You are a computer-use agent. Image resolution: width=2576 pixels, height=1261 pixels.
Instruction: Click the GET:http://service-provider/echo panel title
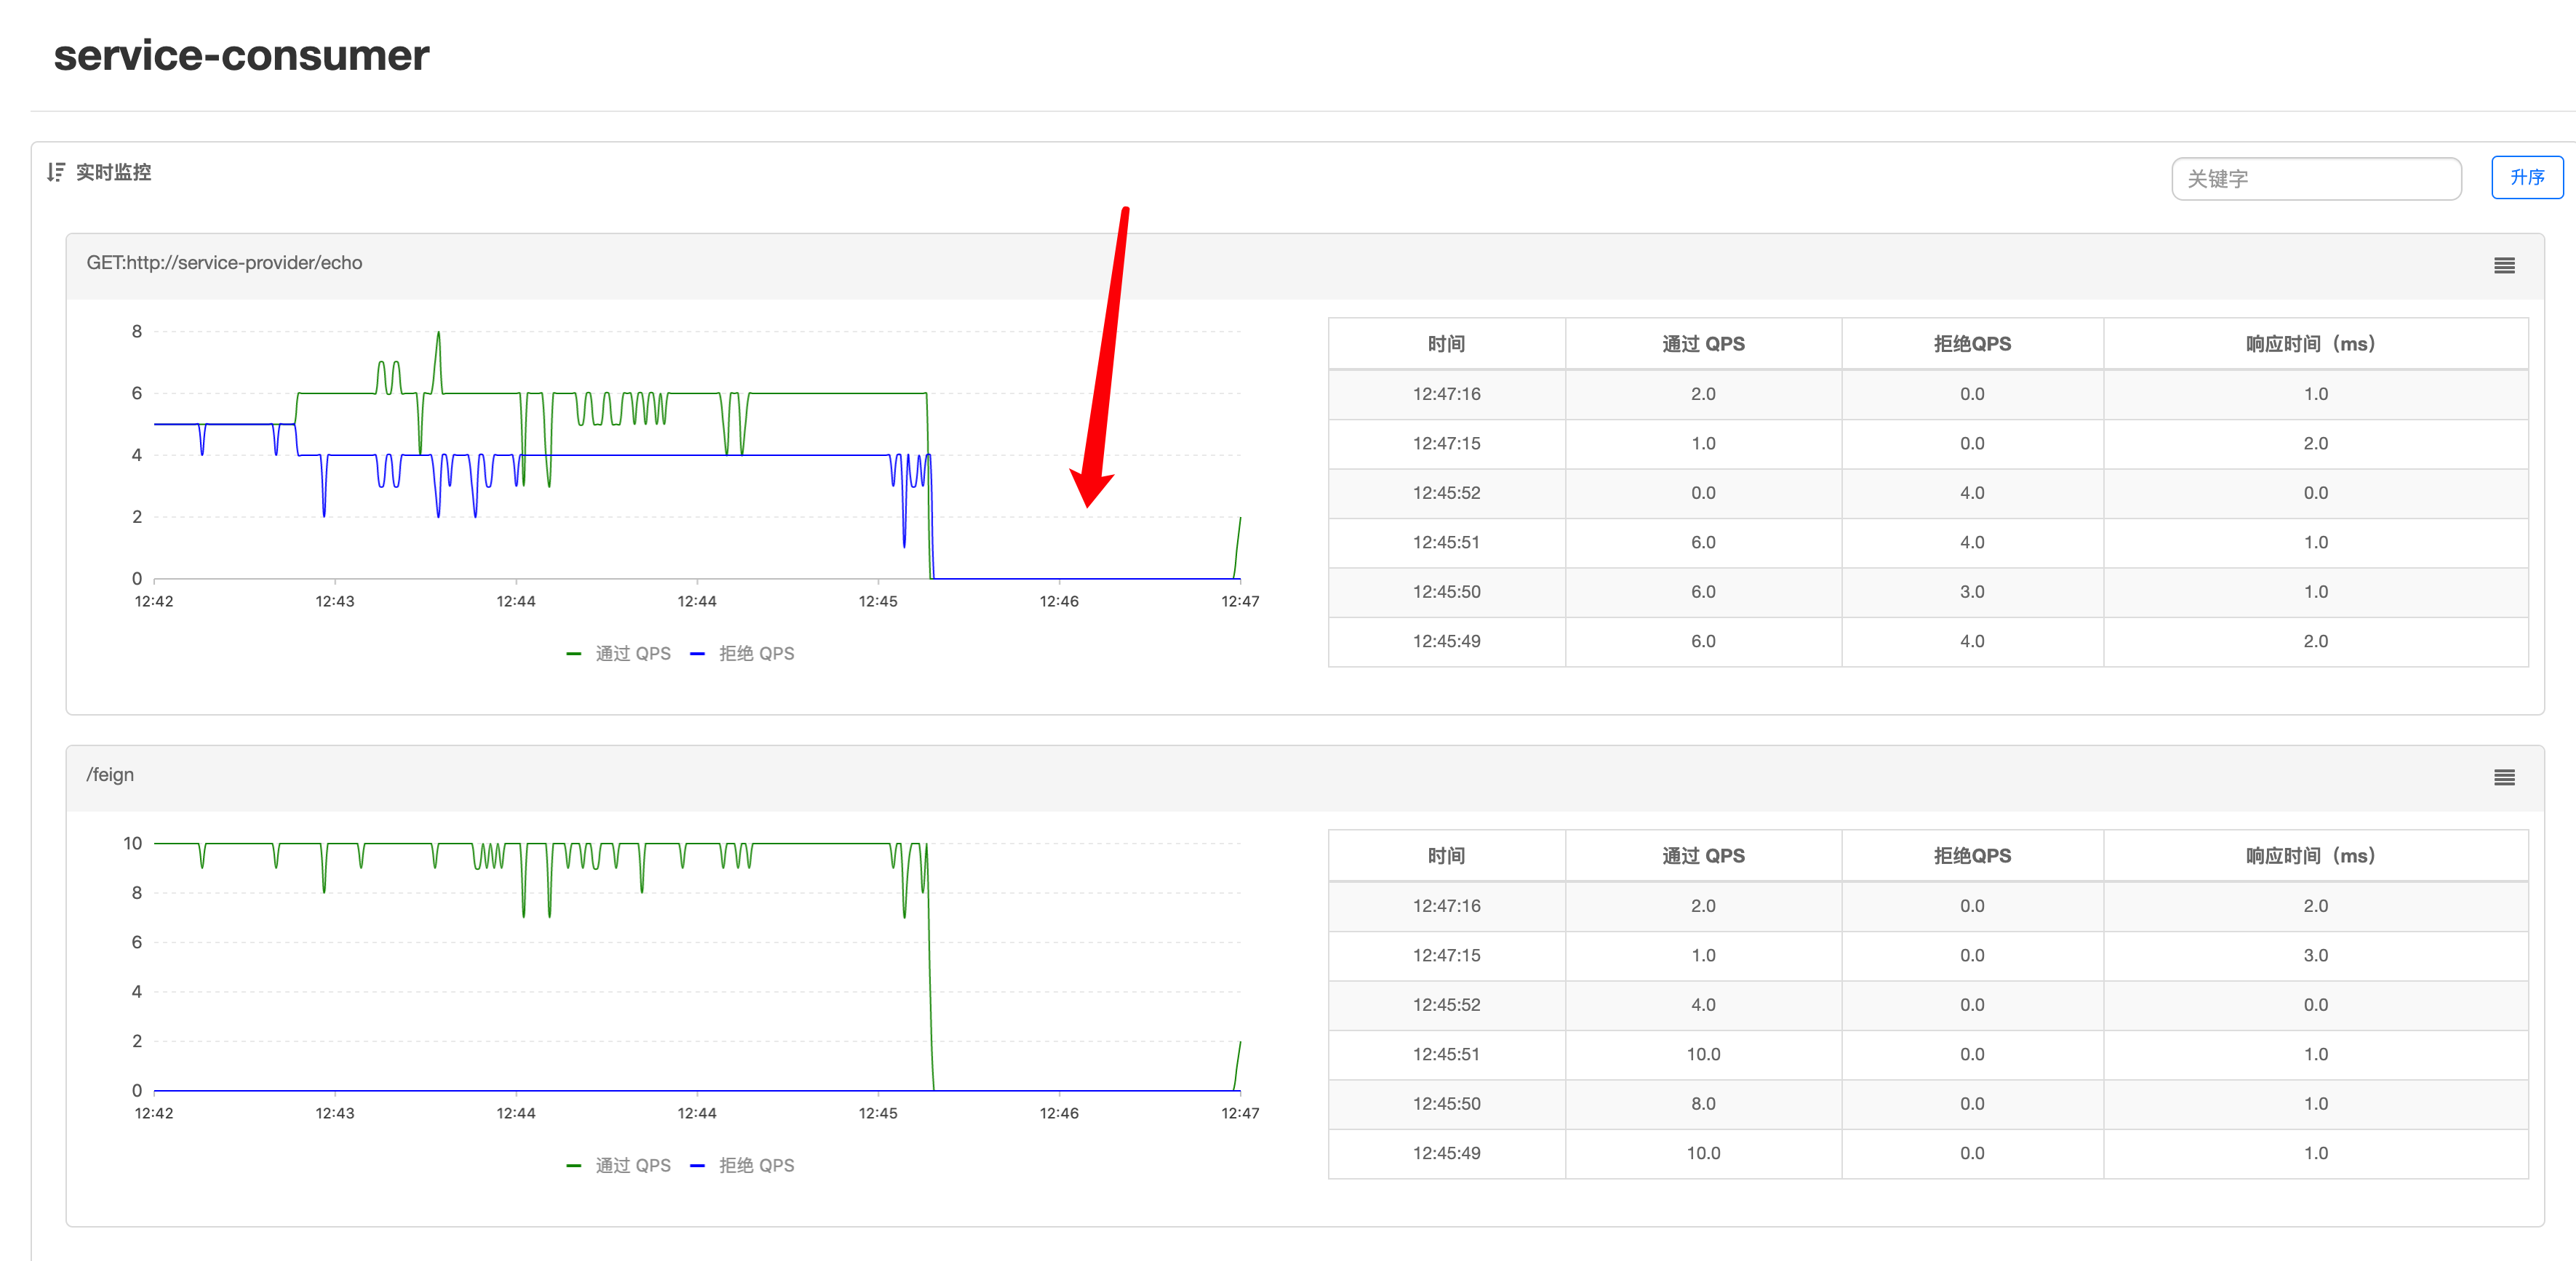[x=225, y=262]
